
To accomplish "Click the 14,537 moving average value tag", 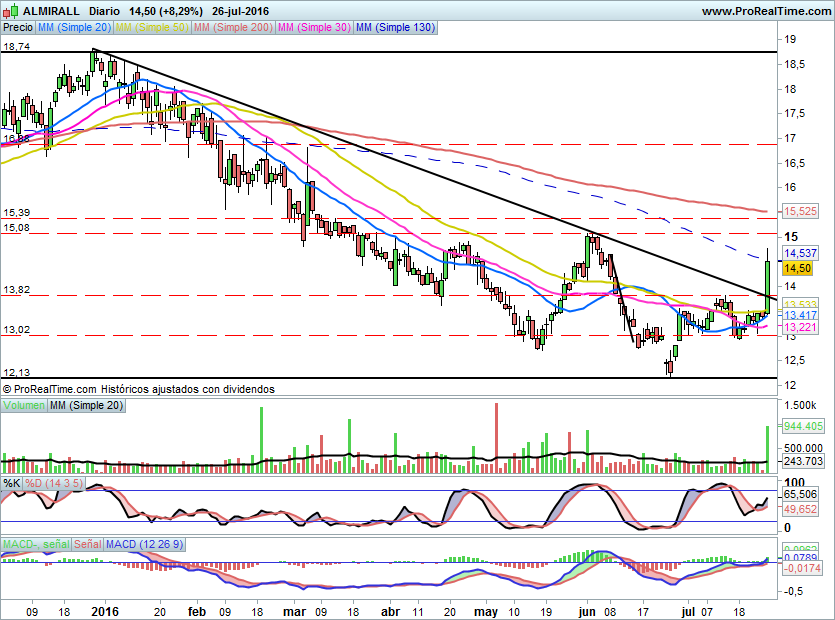I will (x=800, y=253).
